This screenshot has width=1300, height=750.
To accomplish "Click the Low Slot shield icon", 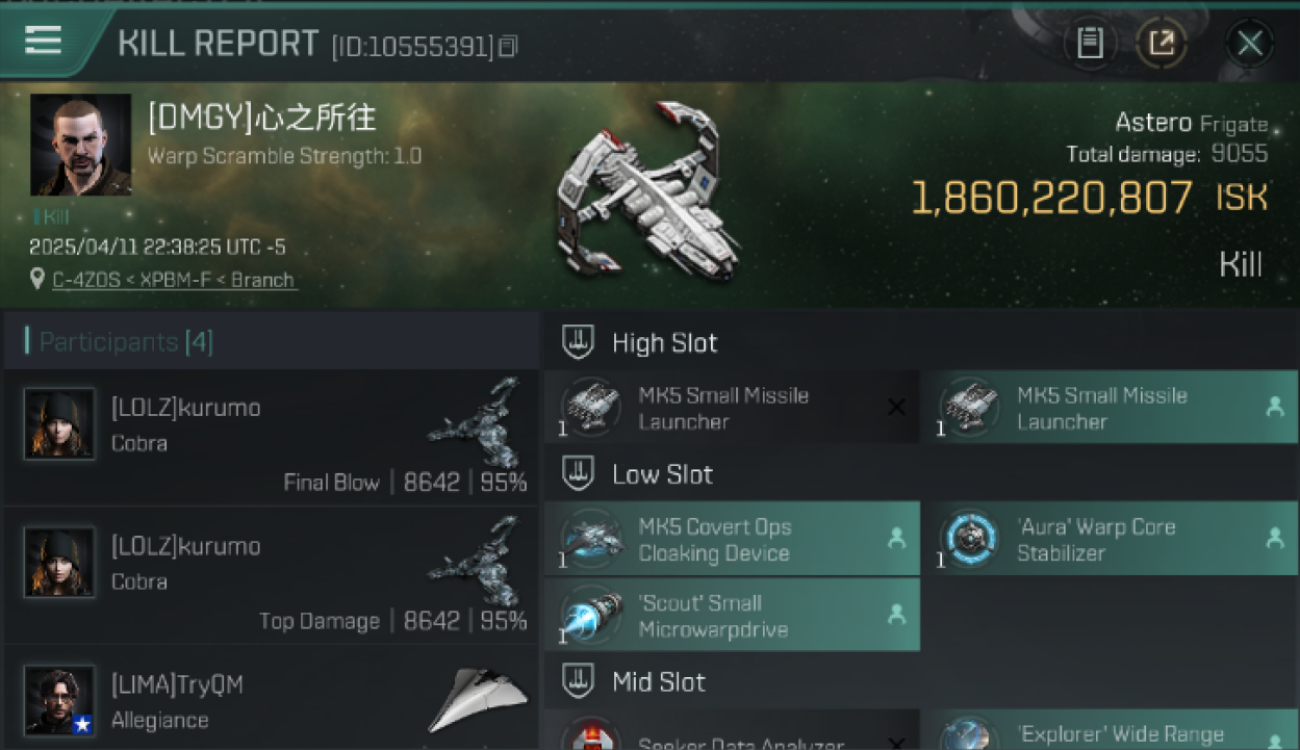I will pyautogui.click(x=578, y=474).
